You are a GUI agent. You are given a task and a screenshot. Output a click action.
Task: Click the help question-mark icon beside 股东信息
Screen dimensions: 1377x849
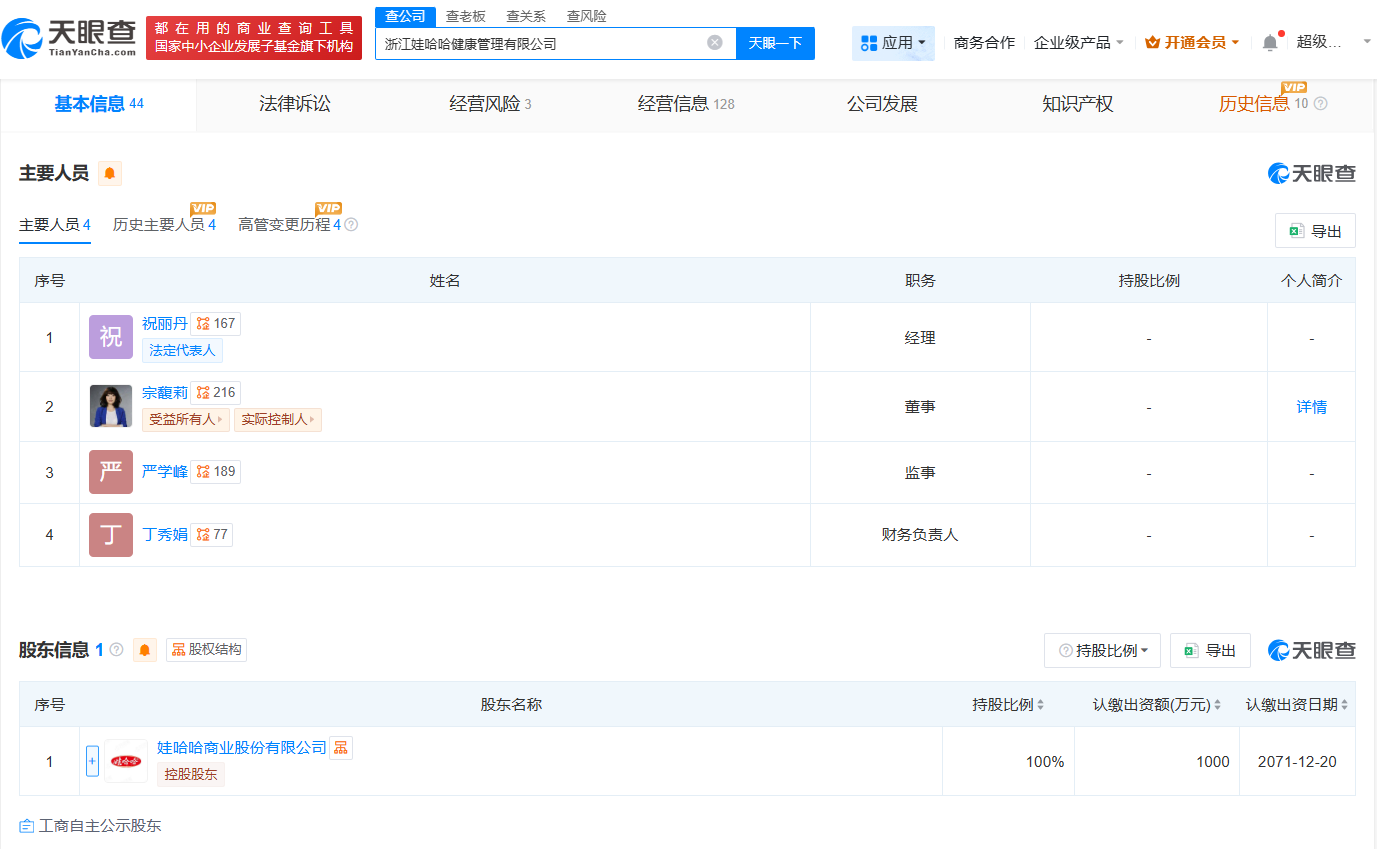[116, 649]
